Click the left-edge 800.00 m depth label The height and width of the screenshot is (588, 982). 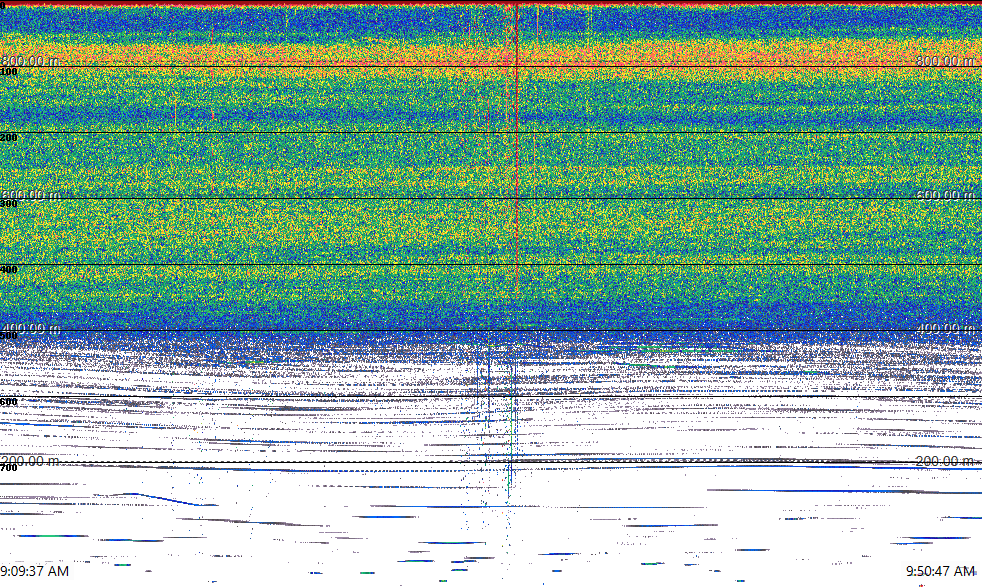pyautogui.click(x=31, y=61)
